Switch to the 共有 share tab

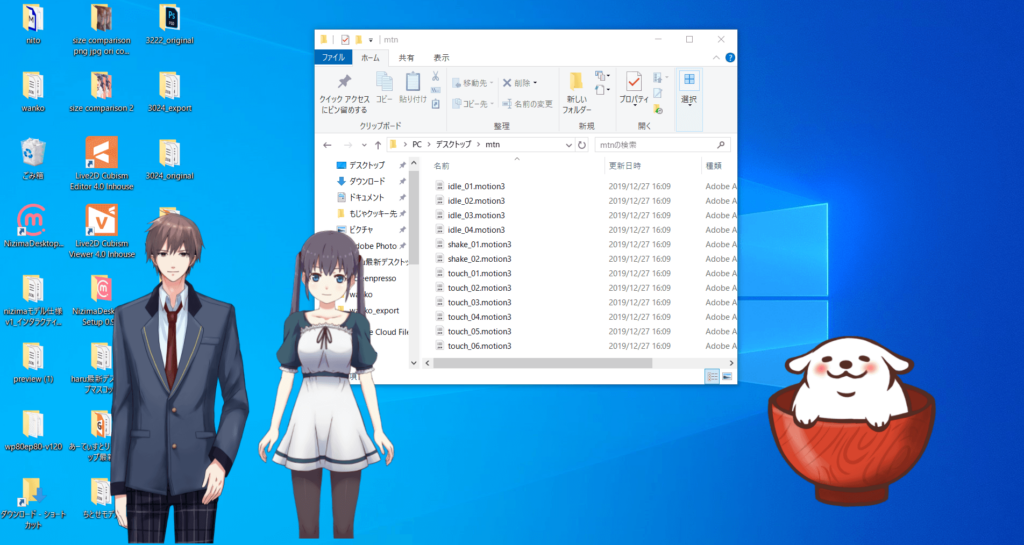tap(406, 57)
